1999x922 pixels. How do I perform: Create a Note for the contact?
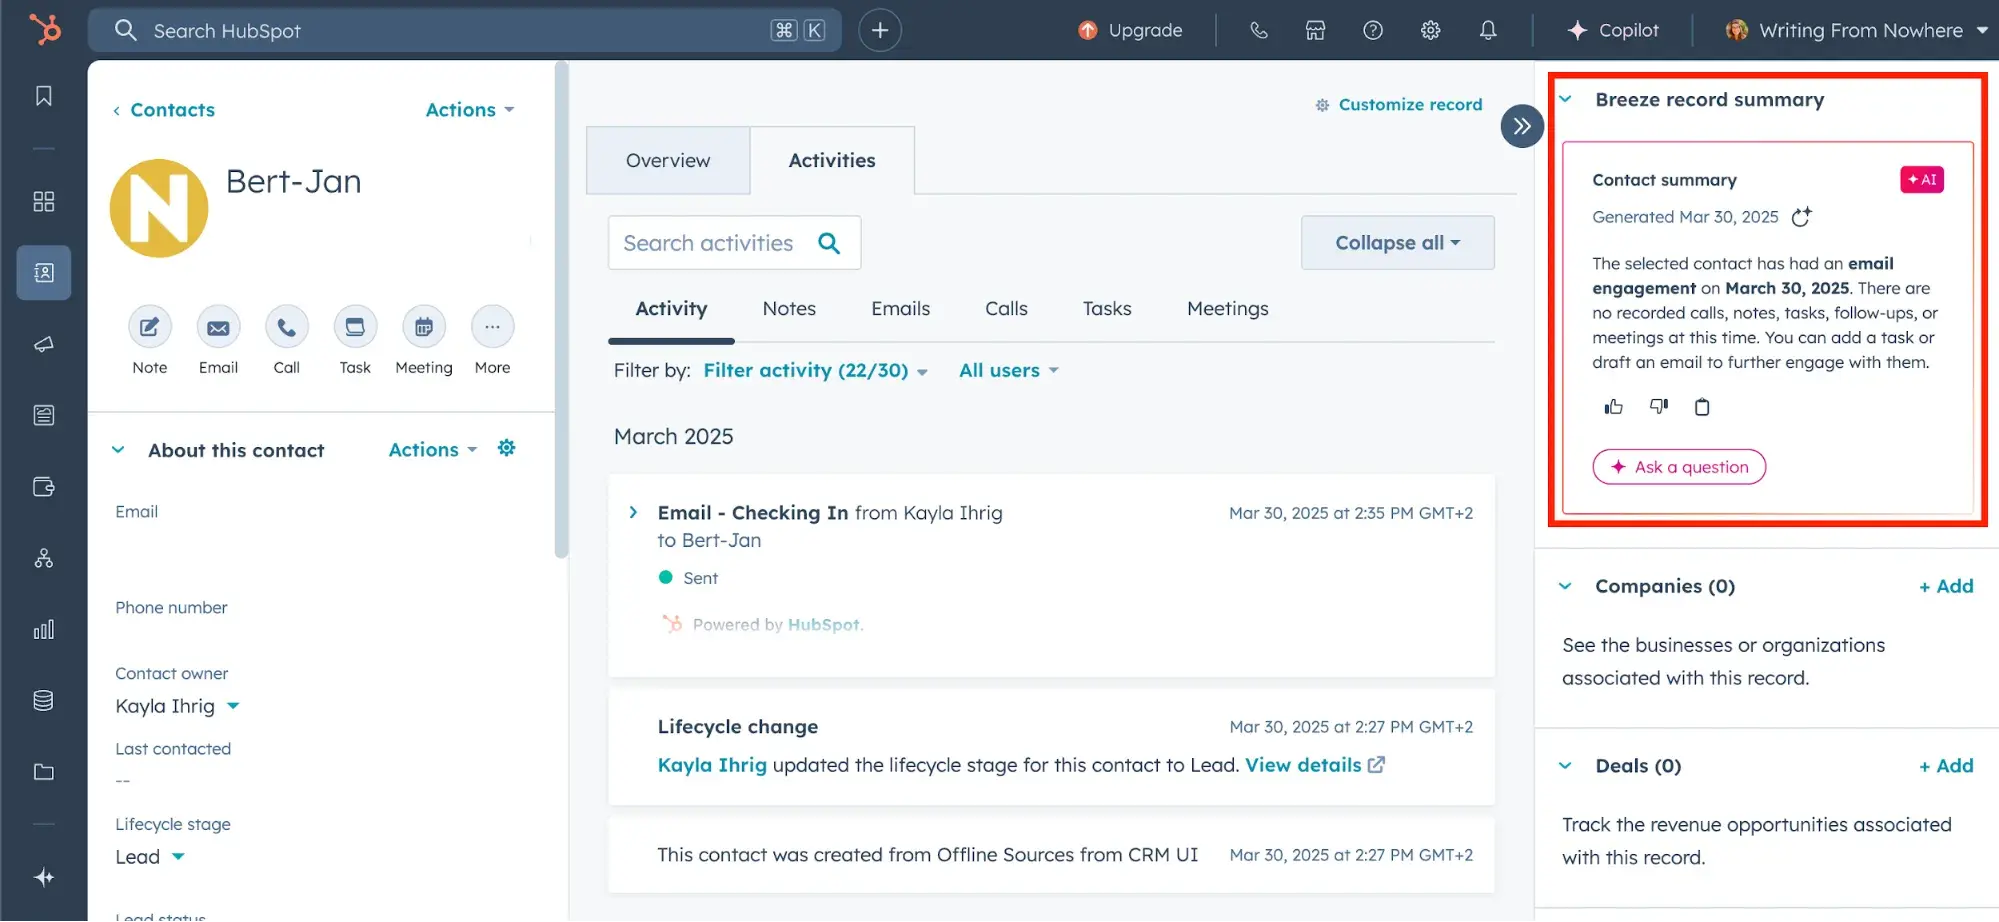[x=150, y=327]
